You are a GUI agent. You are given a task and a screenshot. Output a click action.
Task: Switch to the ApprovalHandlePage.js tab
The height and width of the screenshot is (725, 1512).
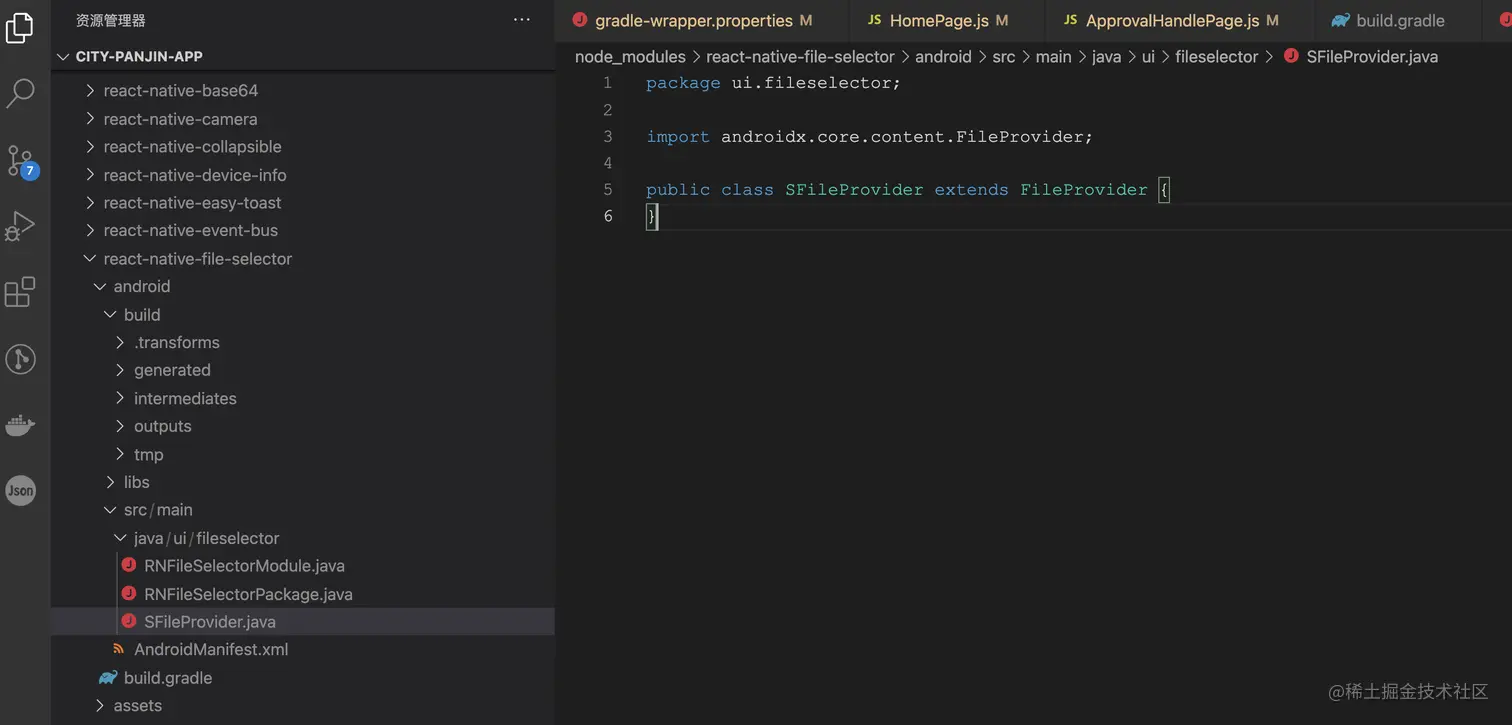pyautogui.click(x=1171, y=20)
